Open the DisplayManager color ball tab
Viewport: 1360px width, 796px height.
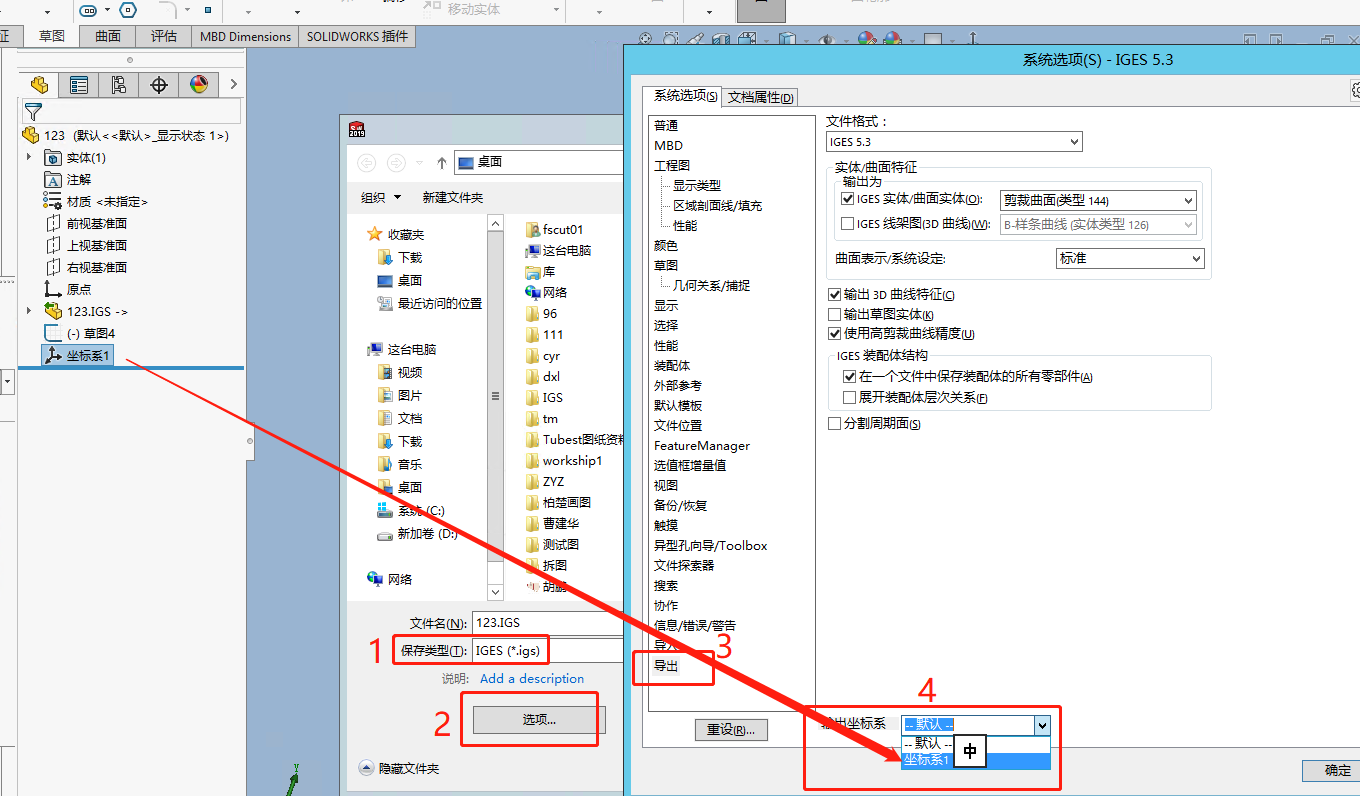(x=199, y=85)
